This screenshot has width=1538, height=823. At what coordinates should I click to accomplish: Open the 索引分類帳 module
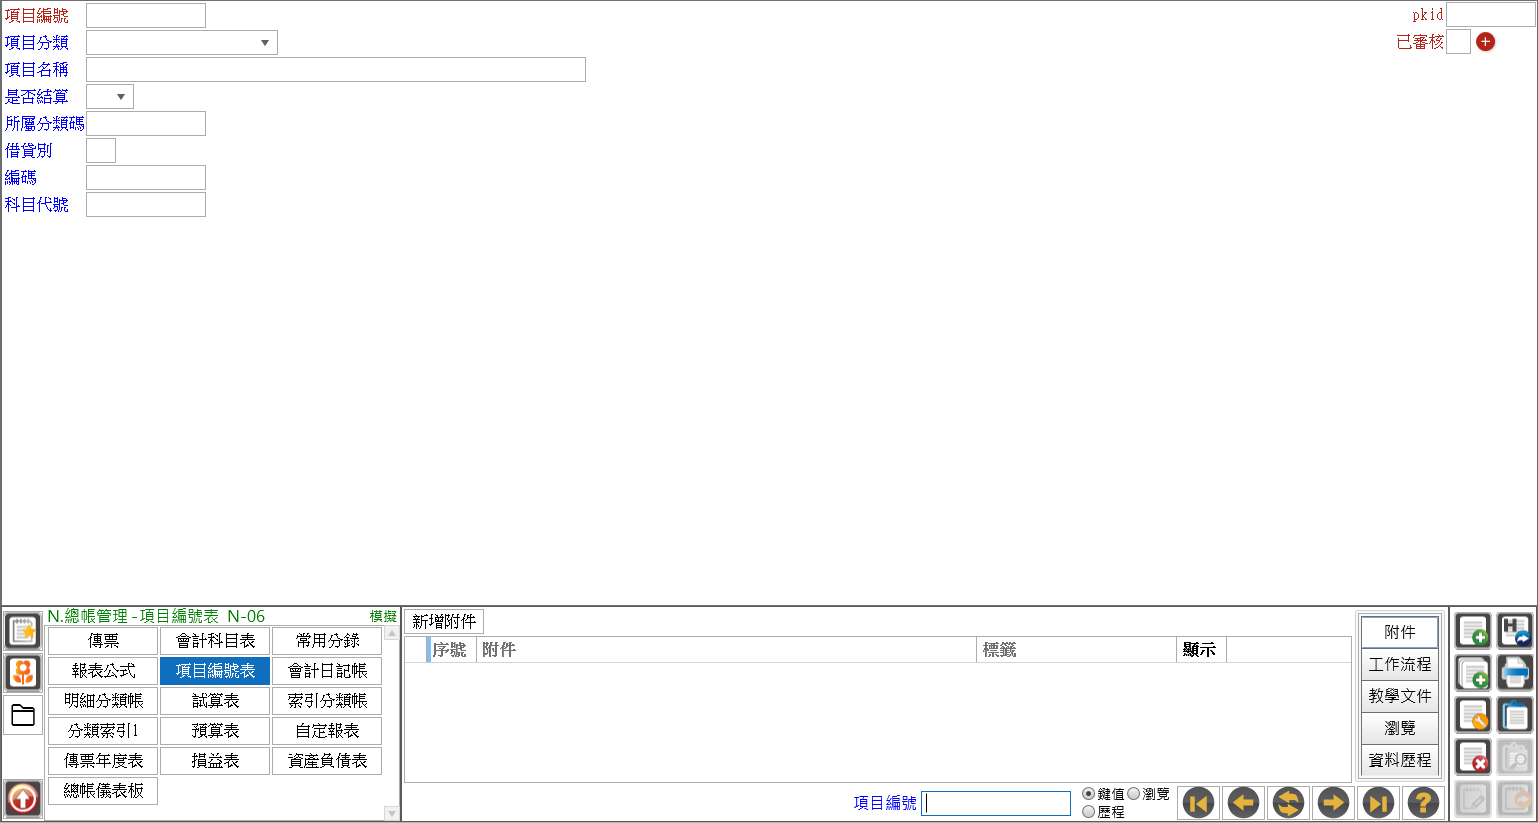327,701
